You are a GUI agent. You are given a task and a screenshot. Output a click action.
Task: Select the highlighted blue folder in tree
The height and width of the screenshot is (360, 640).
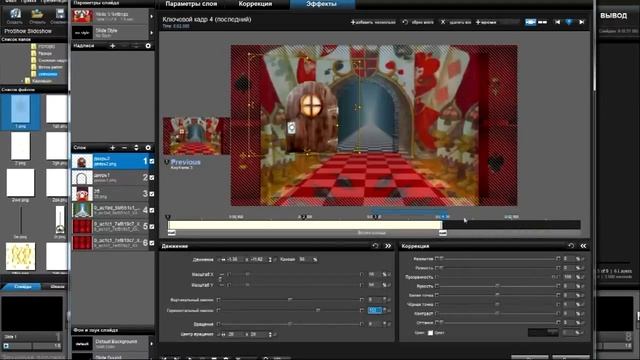point(48,74)
